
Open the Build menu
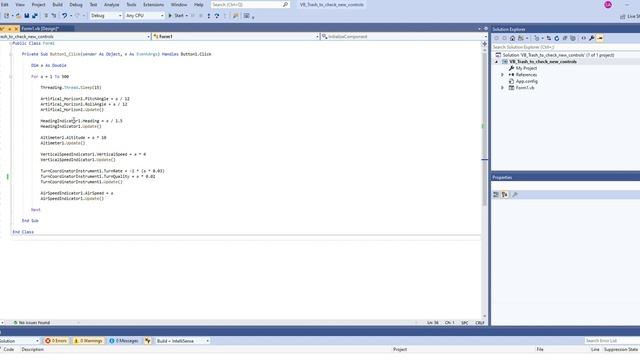tap(58, 4)
